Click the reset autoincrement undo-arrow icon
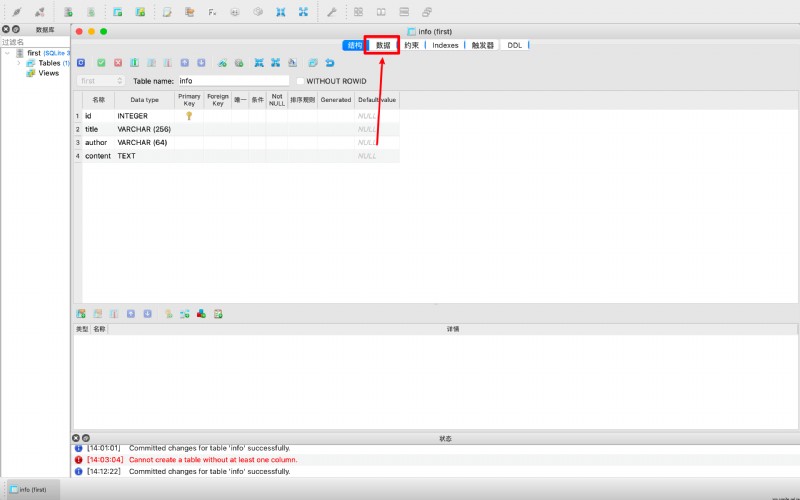Image resolution: width=800 pixels, height=500 pixels. coord(330,63)
